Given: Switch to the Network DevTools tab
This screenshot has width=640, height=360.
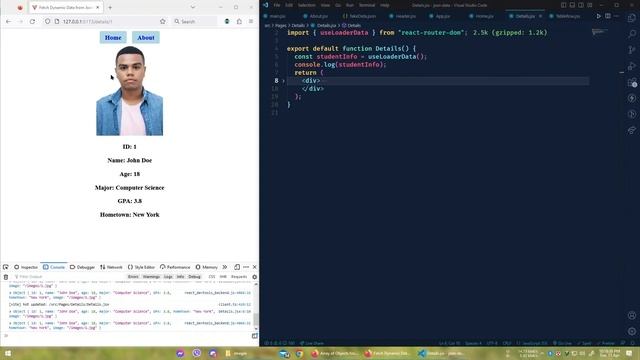Looking at the screenshot, I should tap(111, 267).
